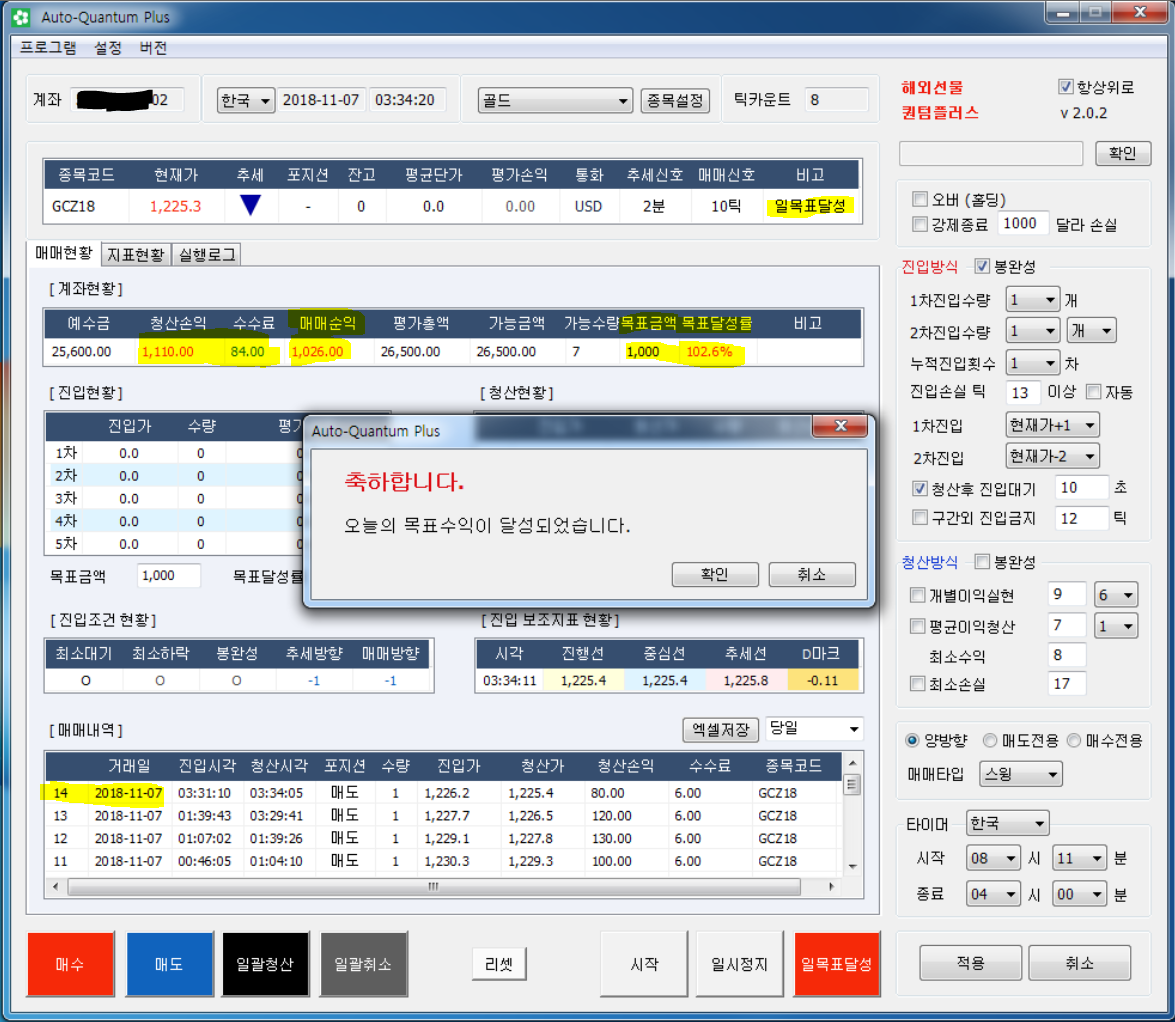Click the Auto-Quantum Plus title bar app icon
1175x1022 pixels.
(x=19, y=18)
